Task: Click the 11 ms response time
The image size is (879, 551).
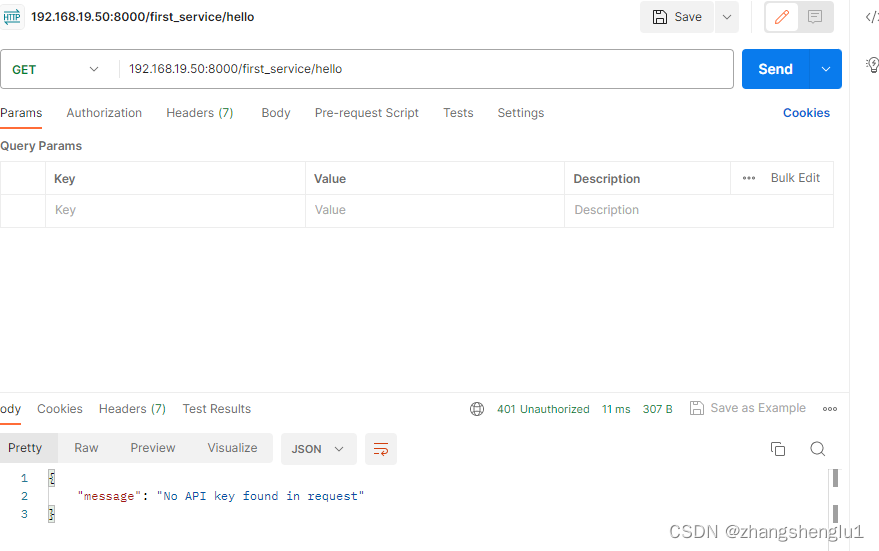Action: tap(616, 409)
